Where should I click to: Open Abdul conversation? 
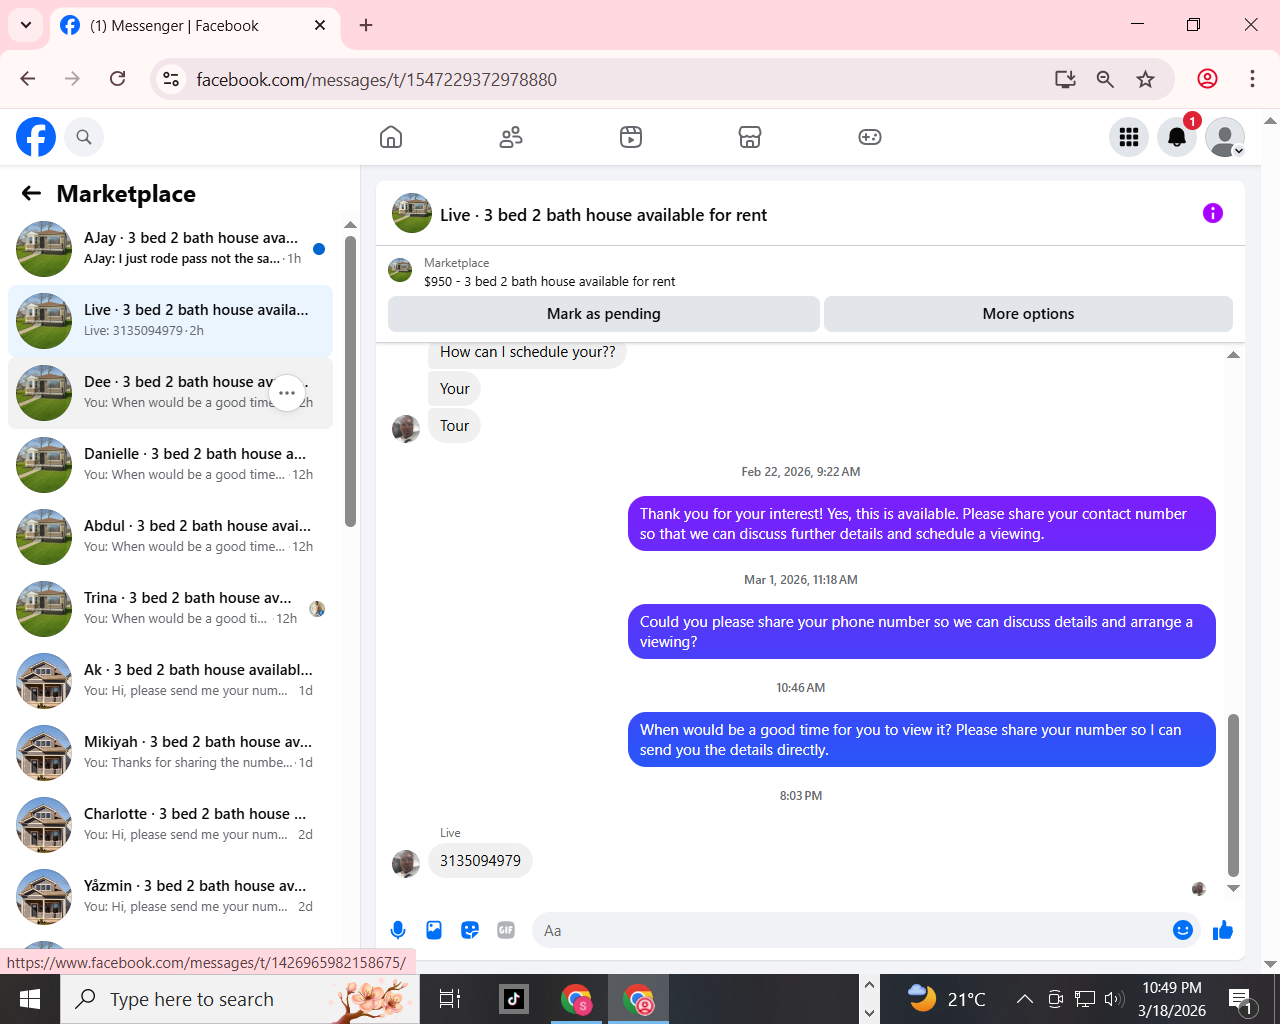point(170,537)
